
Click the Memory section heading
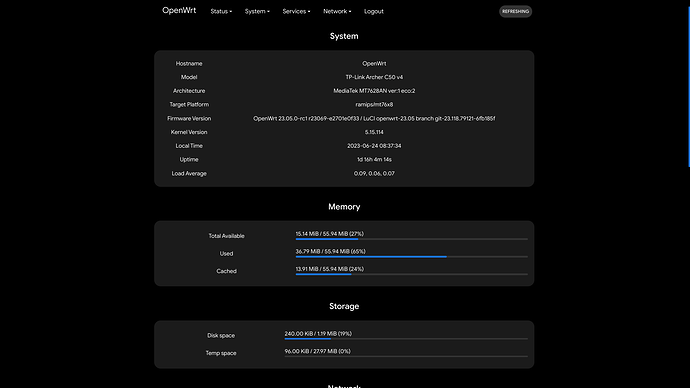tap(344, 207)
